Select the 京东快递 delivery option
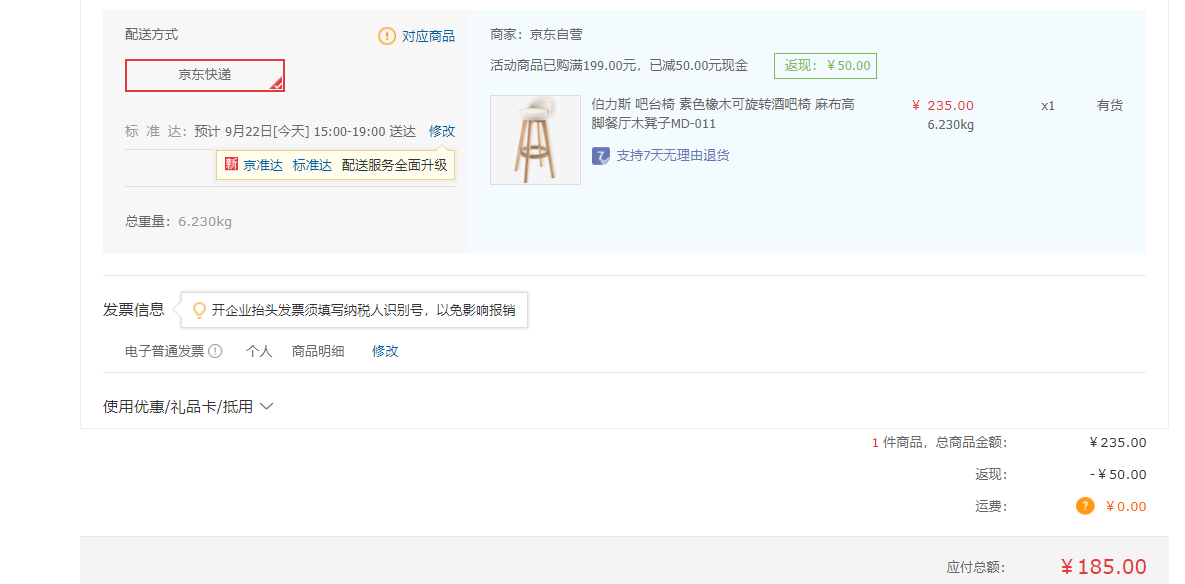This screenshot has height=584, width=1185. (x=205, y=75)
